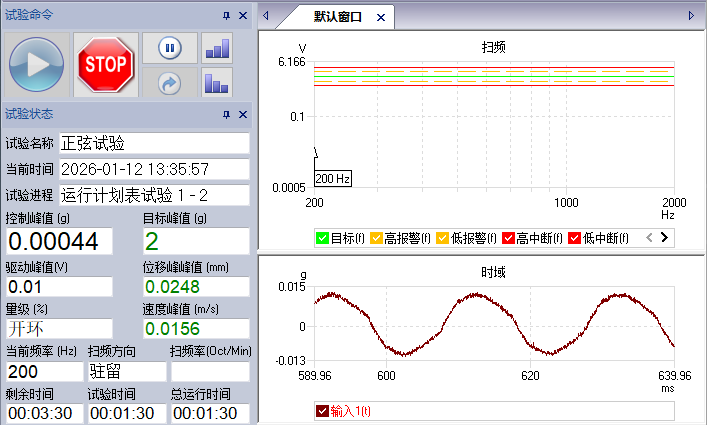Pin the 试验命令 panel
This screenshot has height=425, width=707.
pos(226,15)
